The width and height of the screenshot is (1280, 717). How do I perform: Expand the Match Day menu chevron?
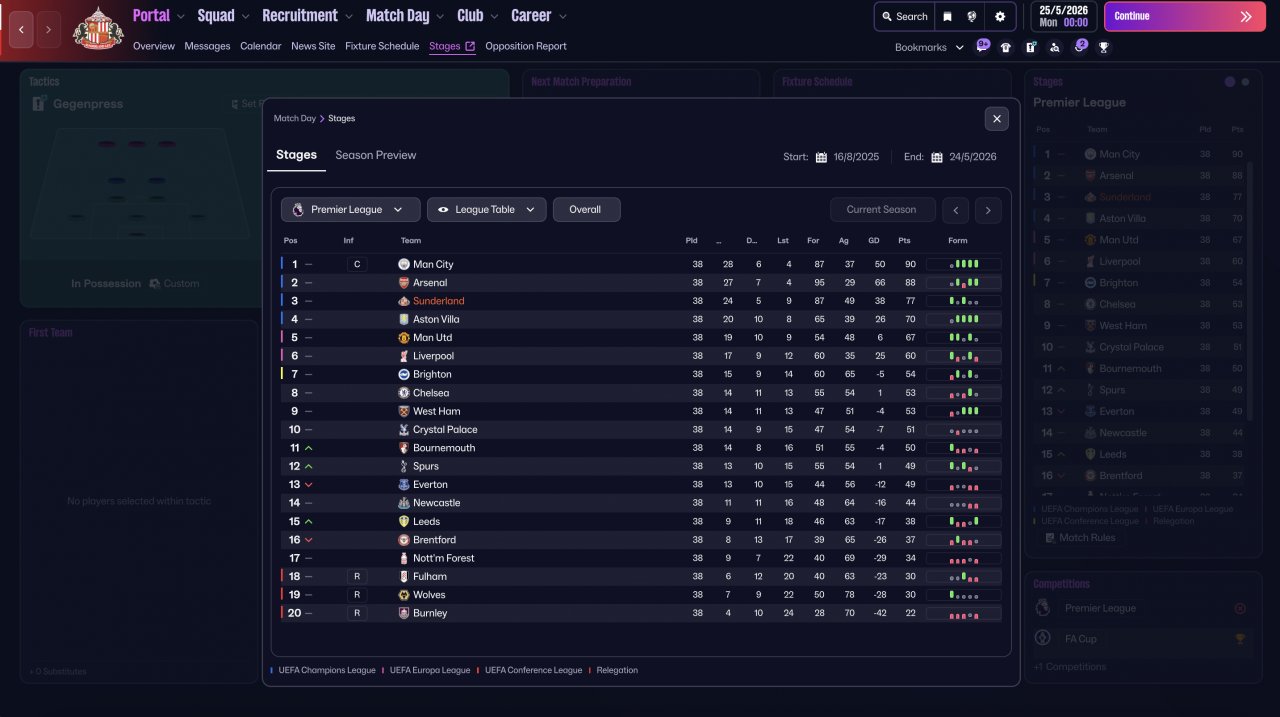pyautogui.click(x=441, y=17)
